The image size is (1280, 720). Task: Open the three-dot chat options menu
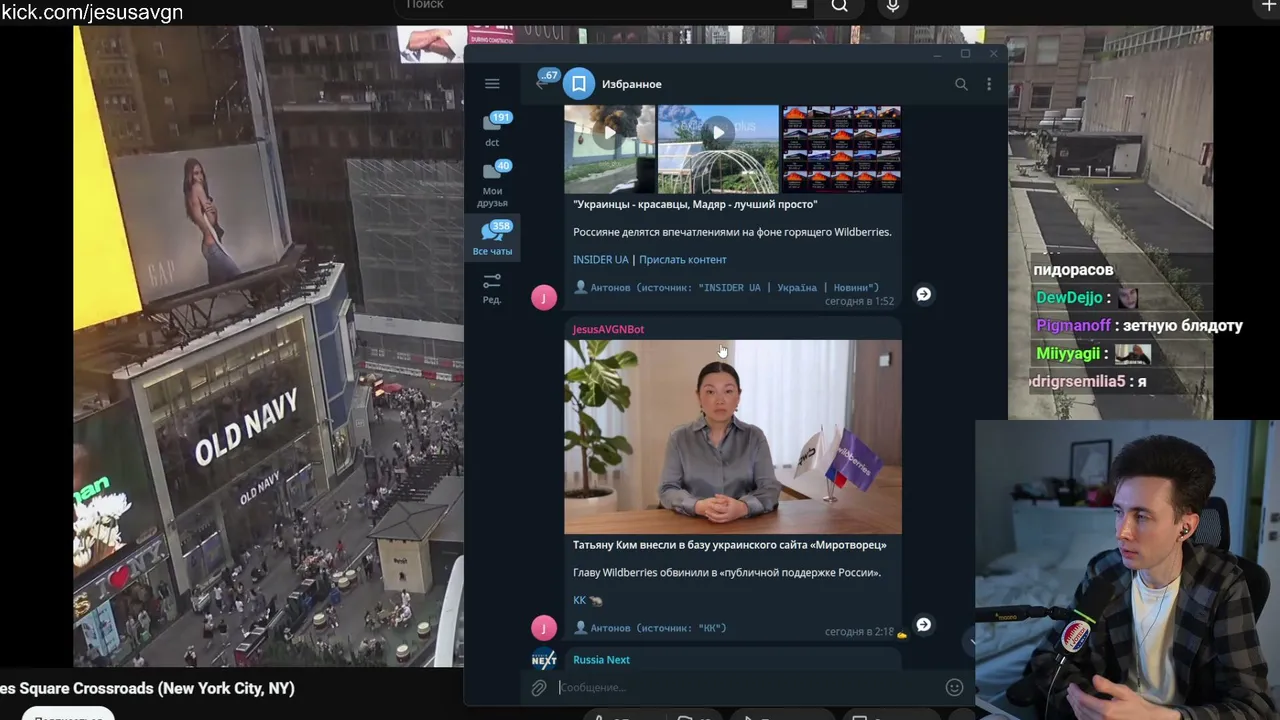tap(989, 84)
